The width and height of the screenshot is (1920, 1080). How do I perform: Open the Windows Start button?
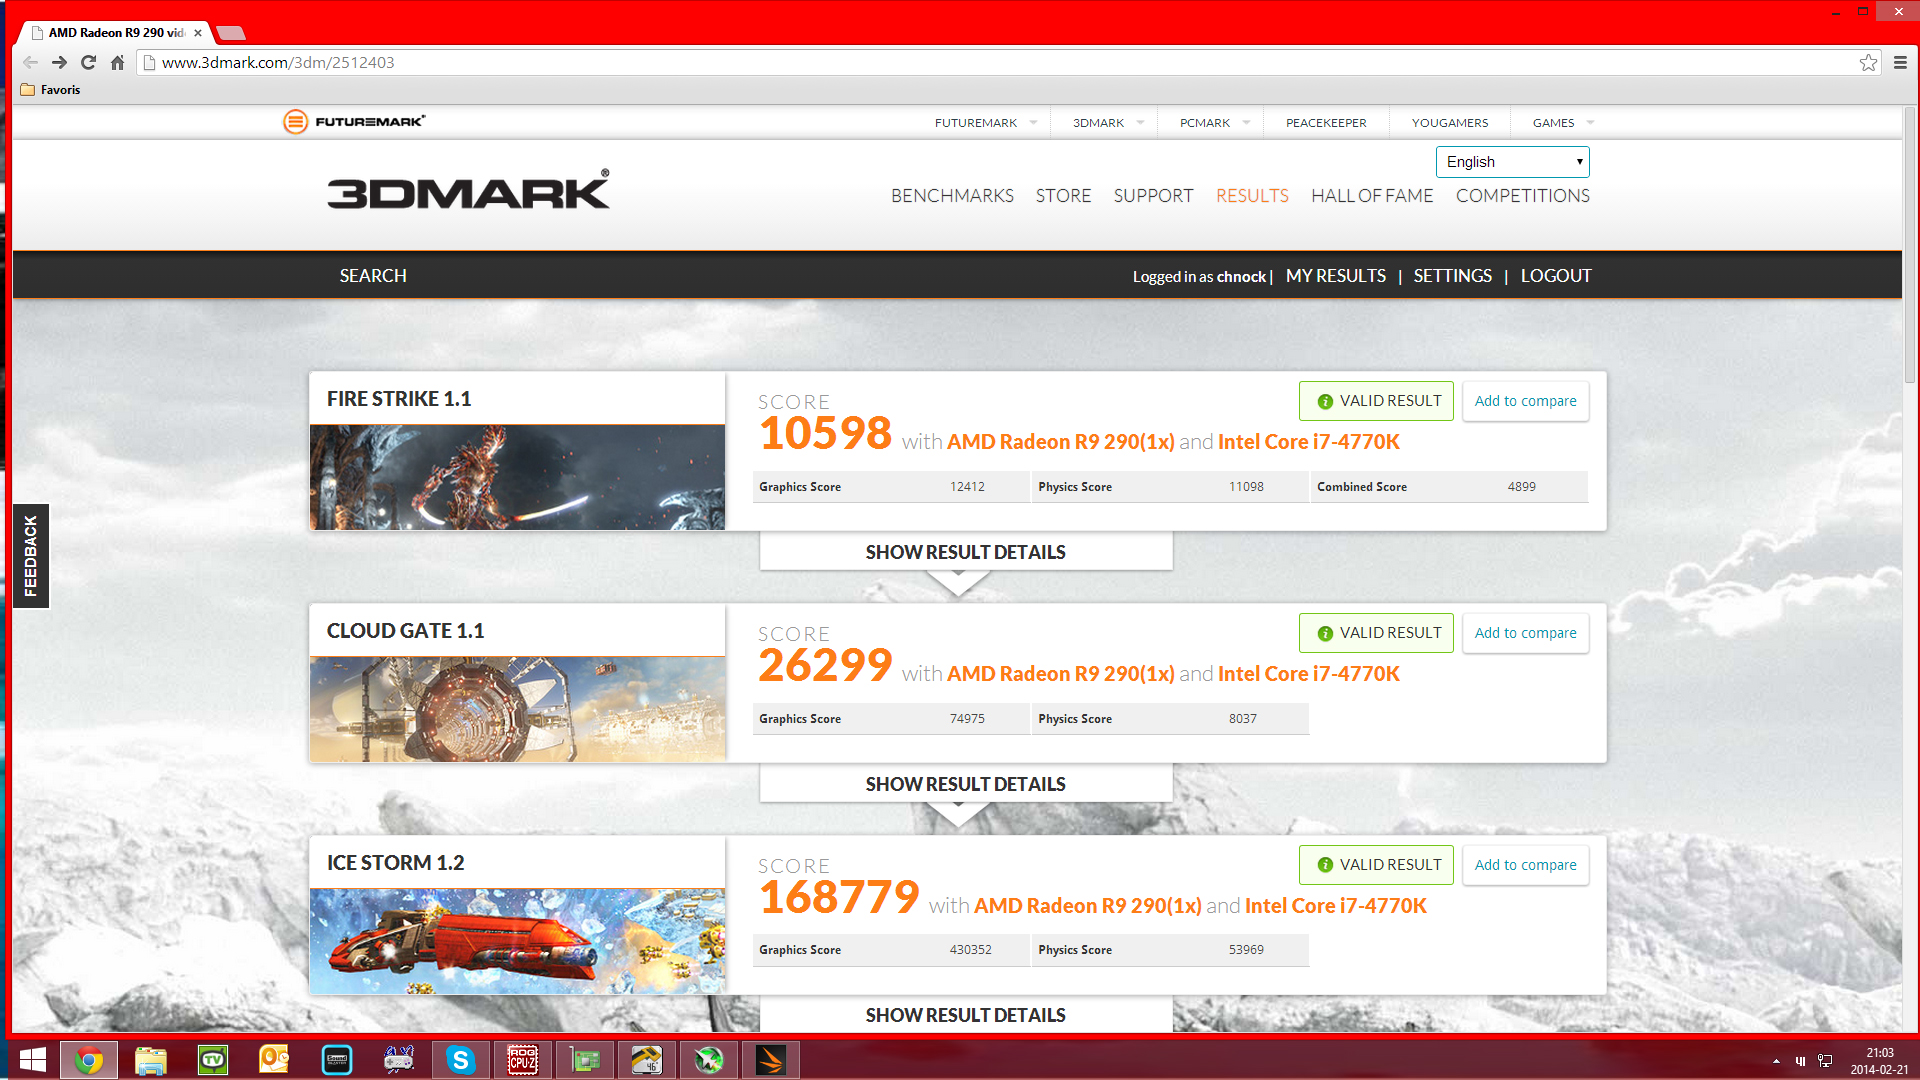32,1060
